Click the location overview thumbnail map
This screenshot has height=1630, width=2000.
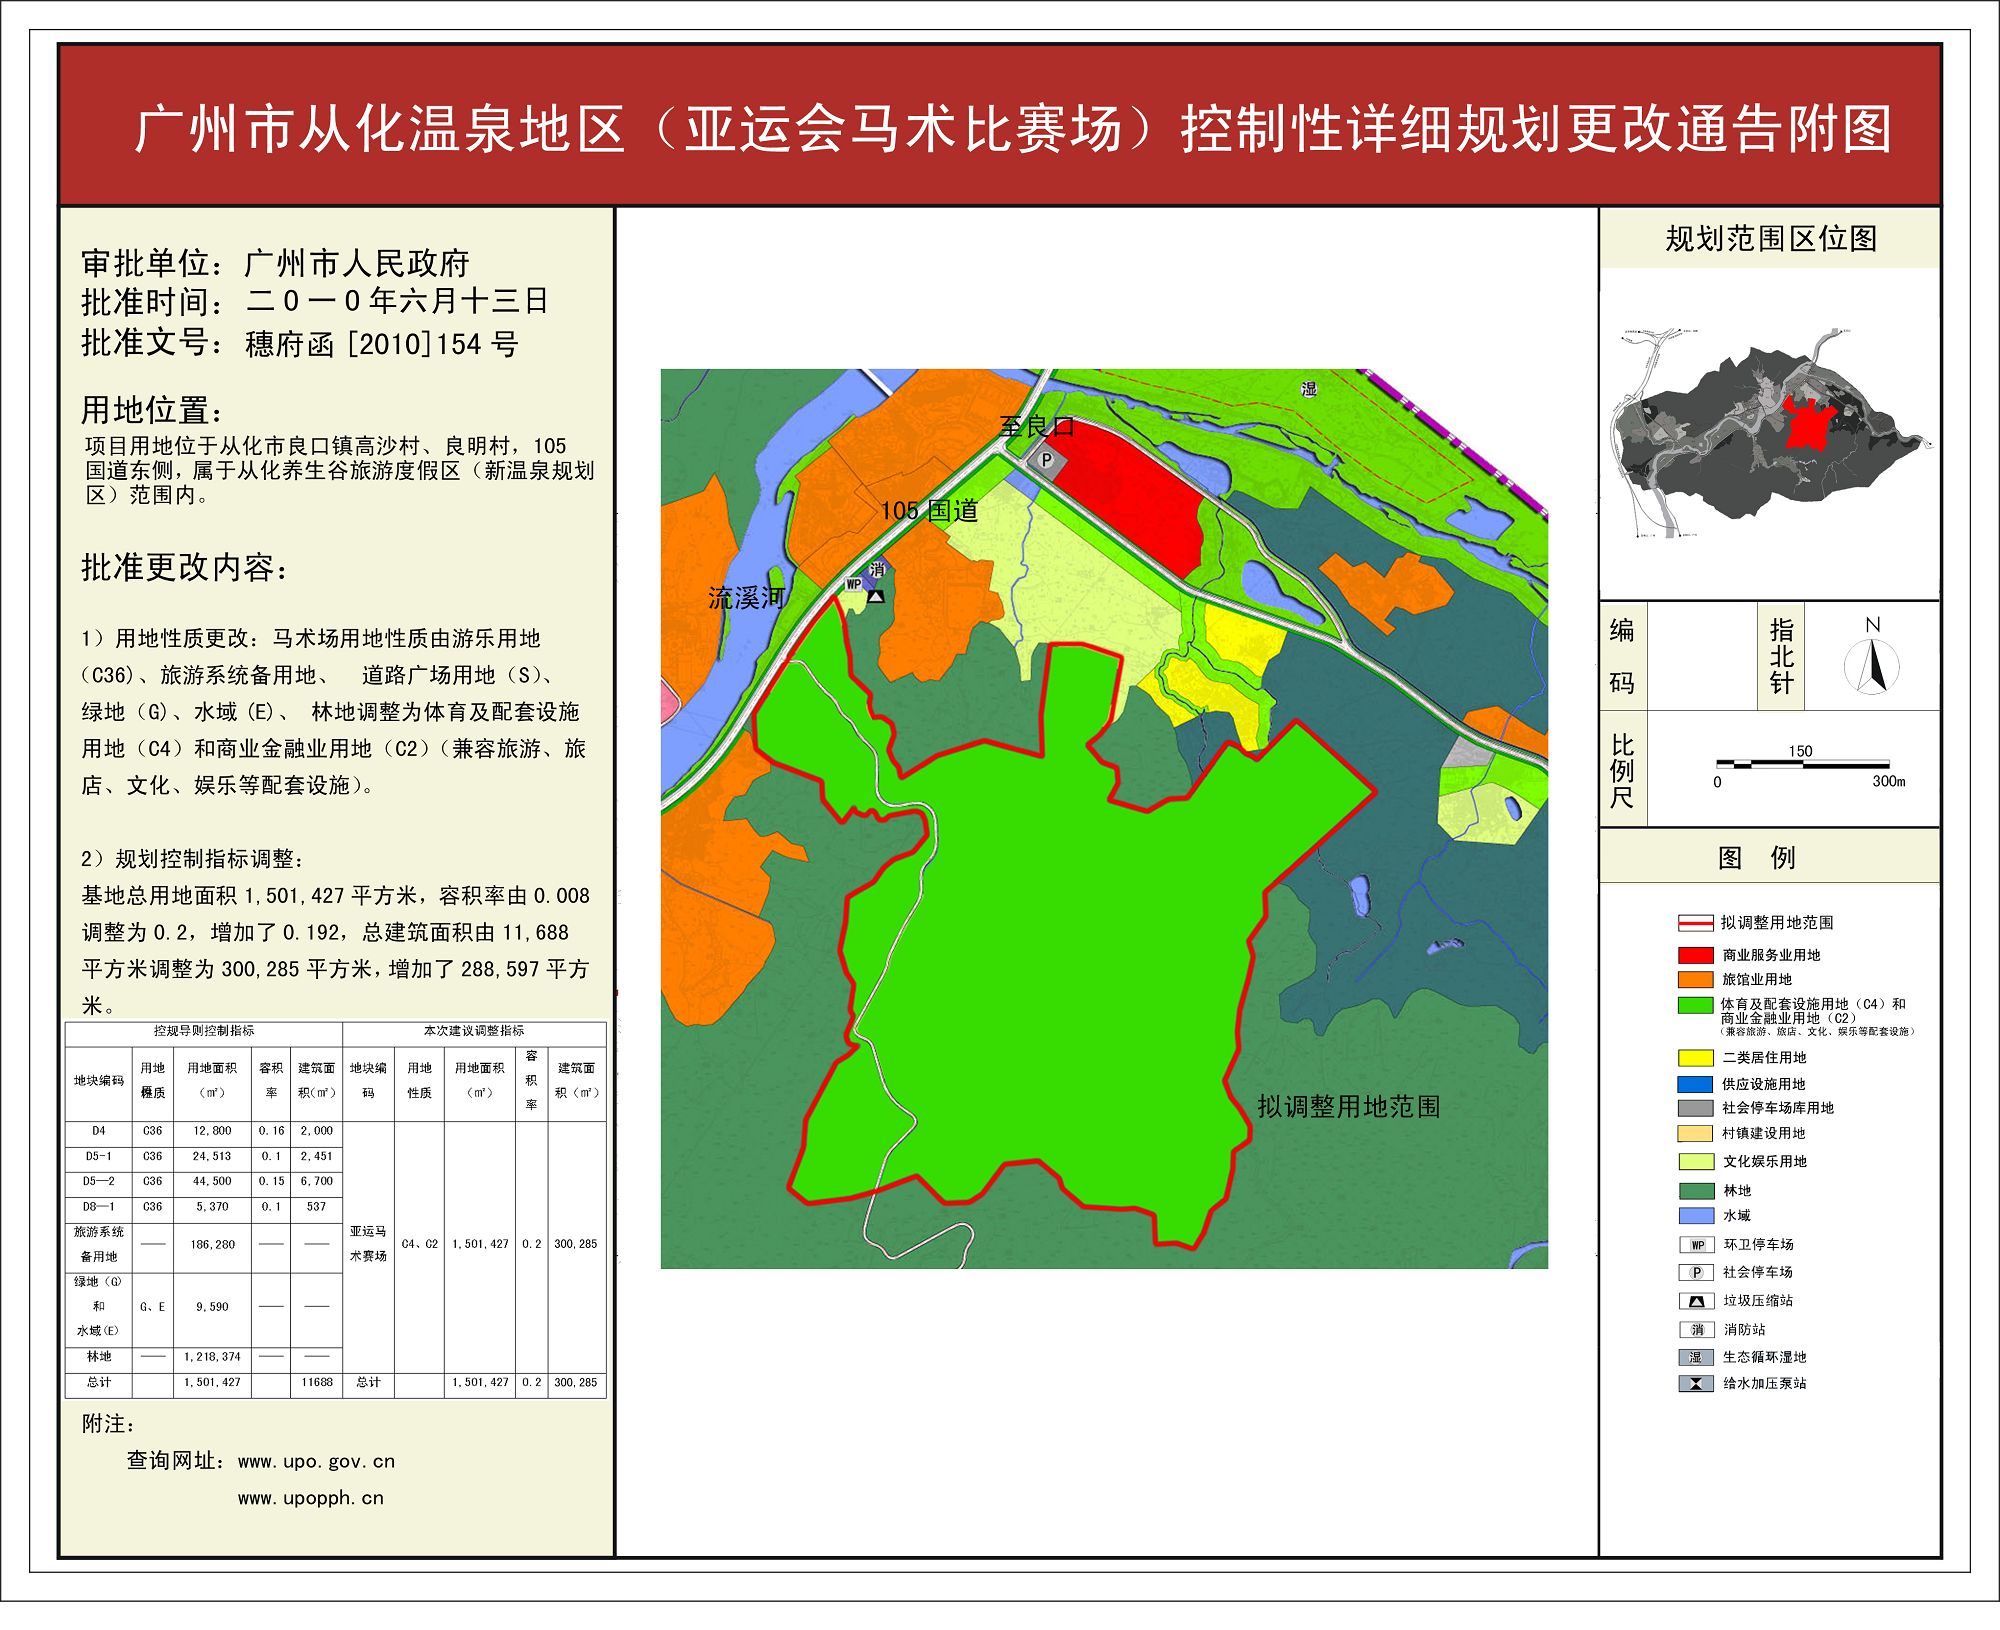click(x=1768, y=432)
